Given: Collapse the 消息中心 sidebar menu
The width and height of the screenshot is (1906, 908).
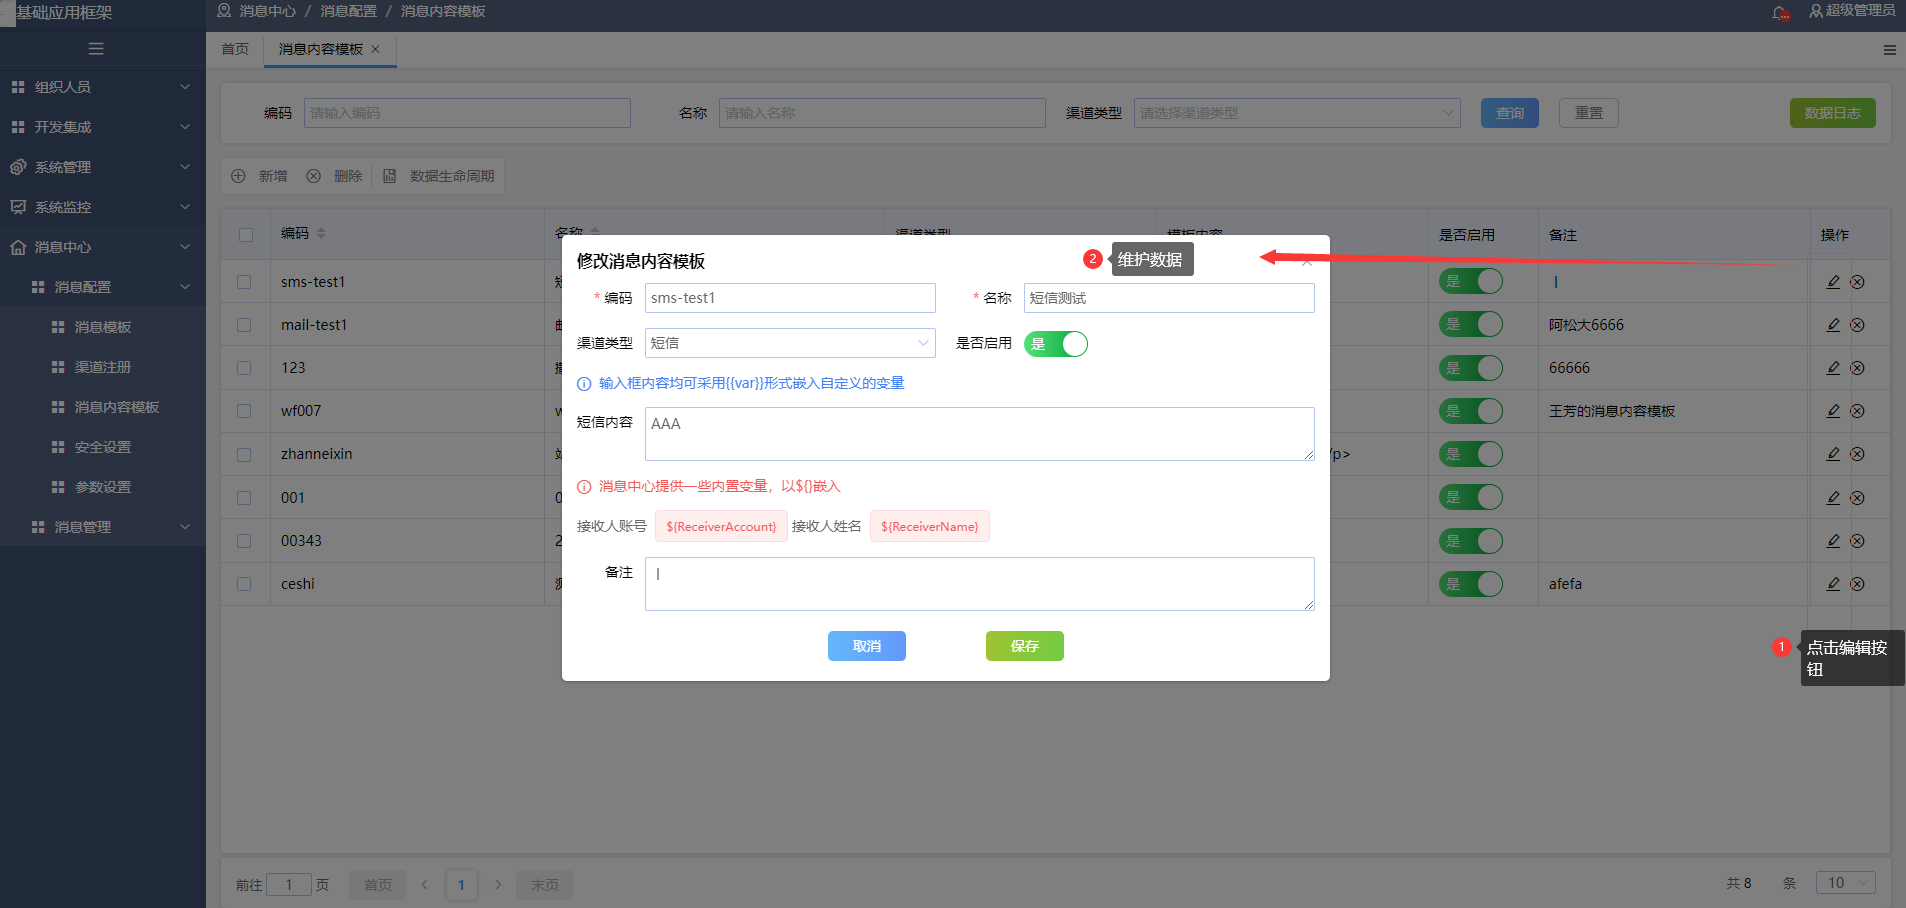Looking at the screenshot, I should 103,247.
